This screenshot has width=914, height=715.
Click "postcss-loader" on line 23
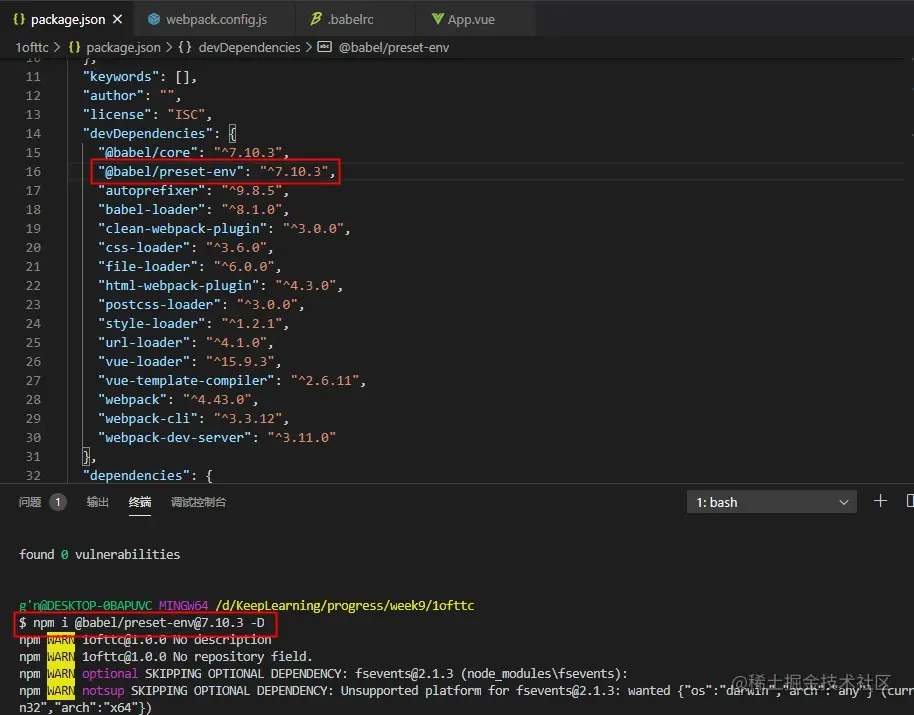pyautogui.click(x=159, y=304)
